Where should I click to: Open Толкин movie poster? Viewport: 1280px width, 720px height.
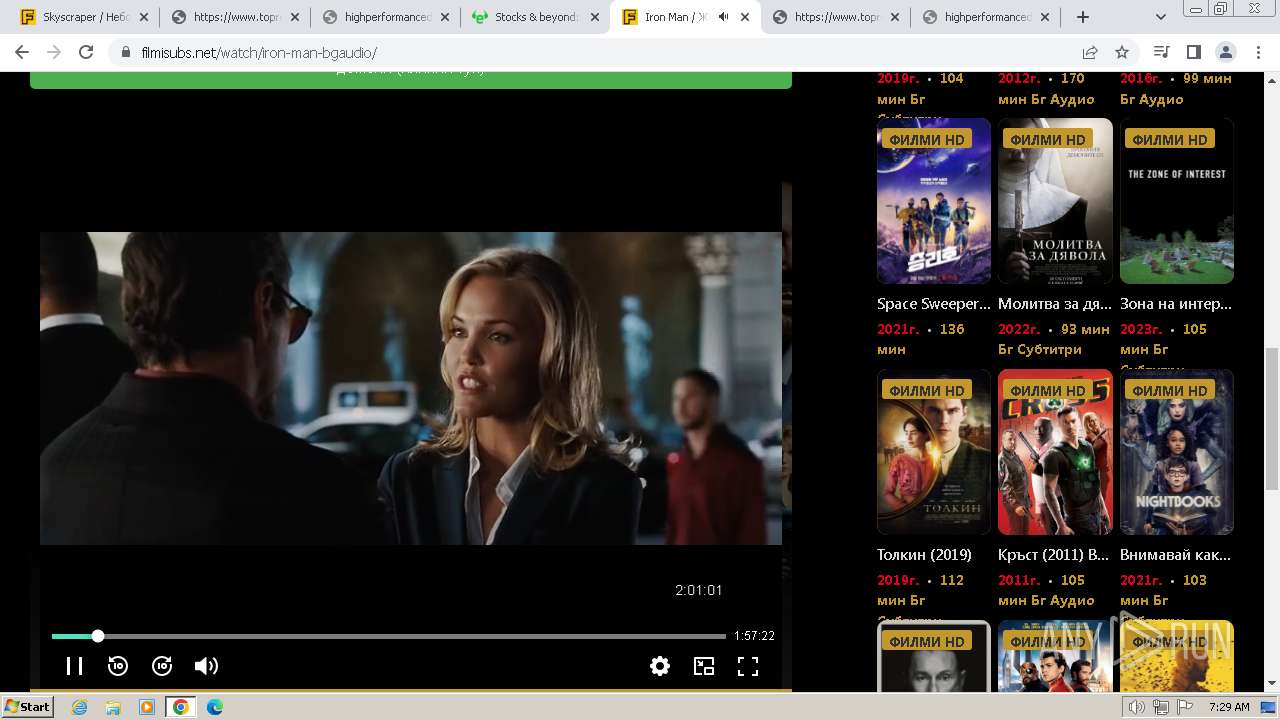pyautogui.click(x=934, y=452)
